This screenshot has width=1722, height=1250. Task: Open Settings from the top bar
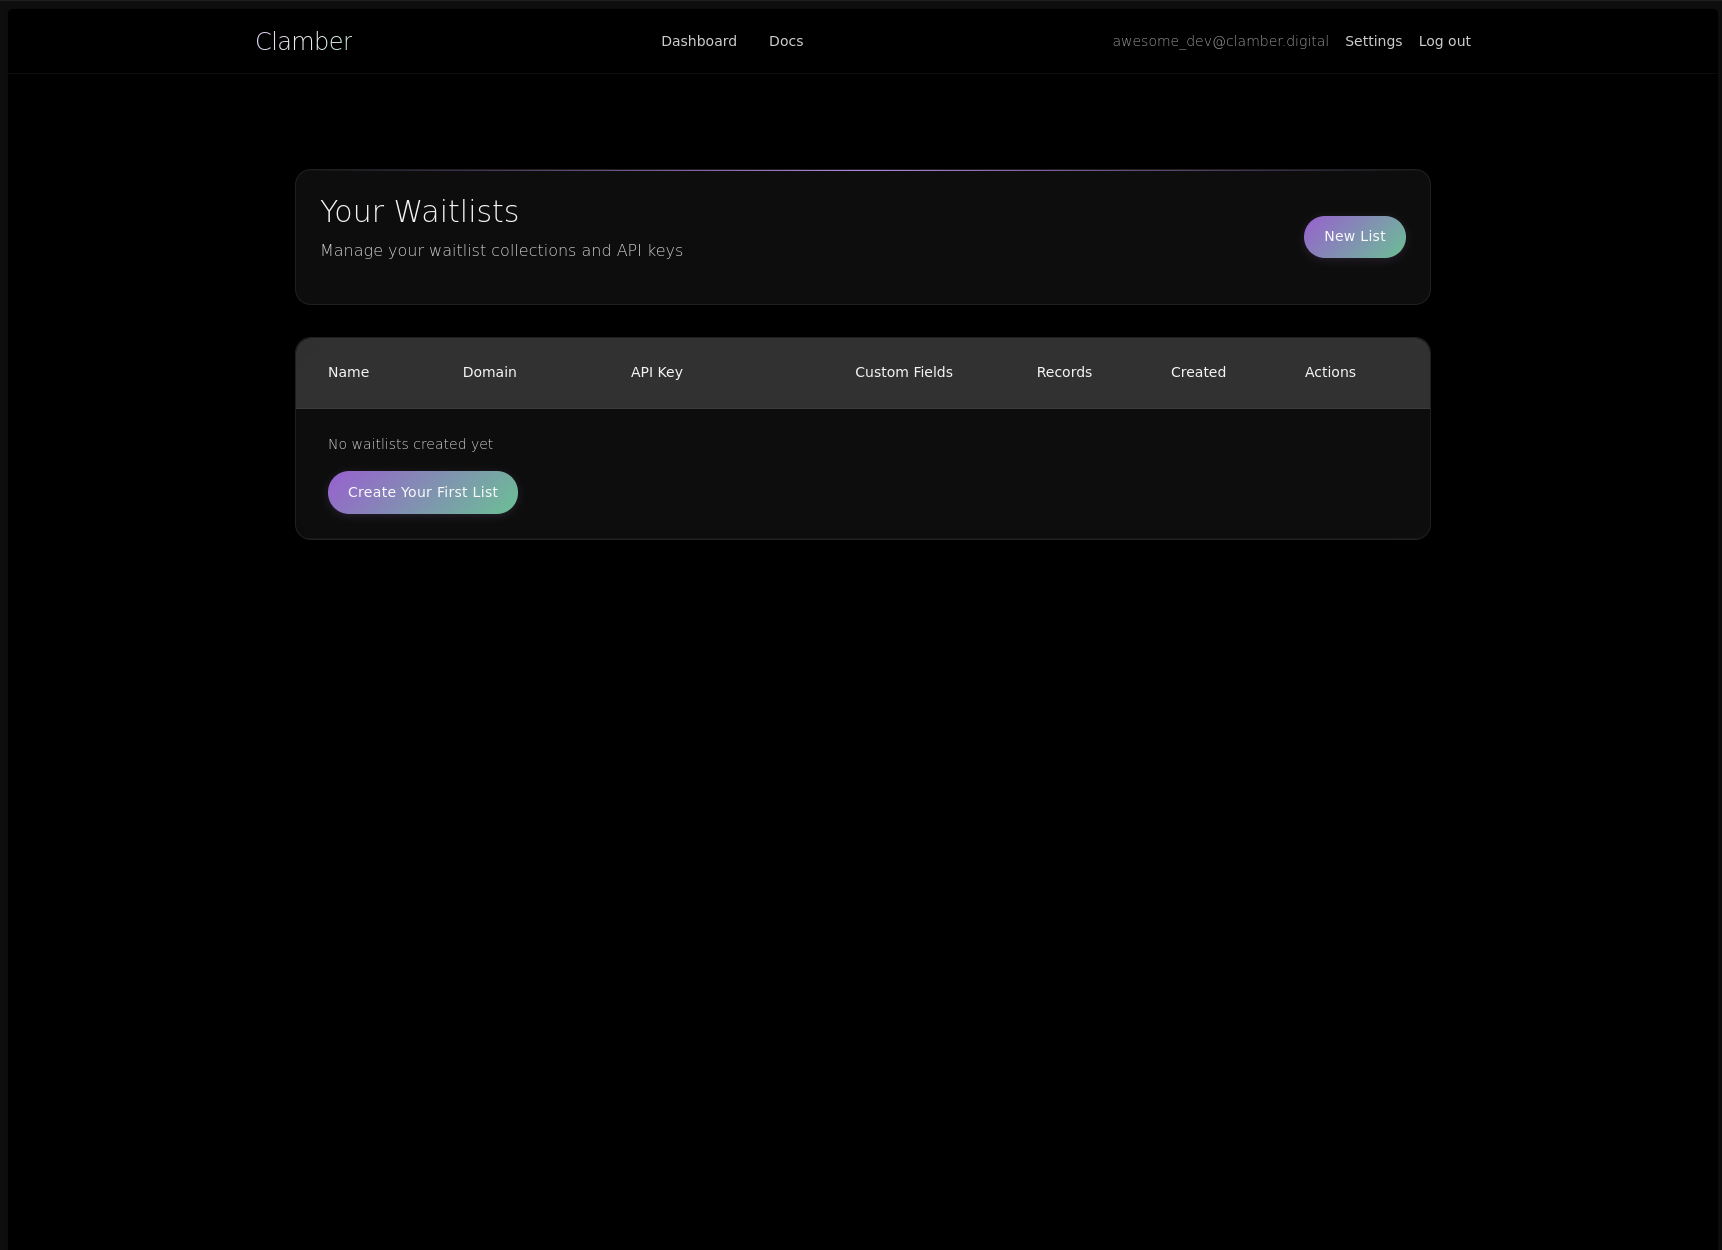[1373, 41]
